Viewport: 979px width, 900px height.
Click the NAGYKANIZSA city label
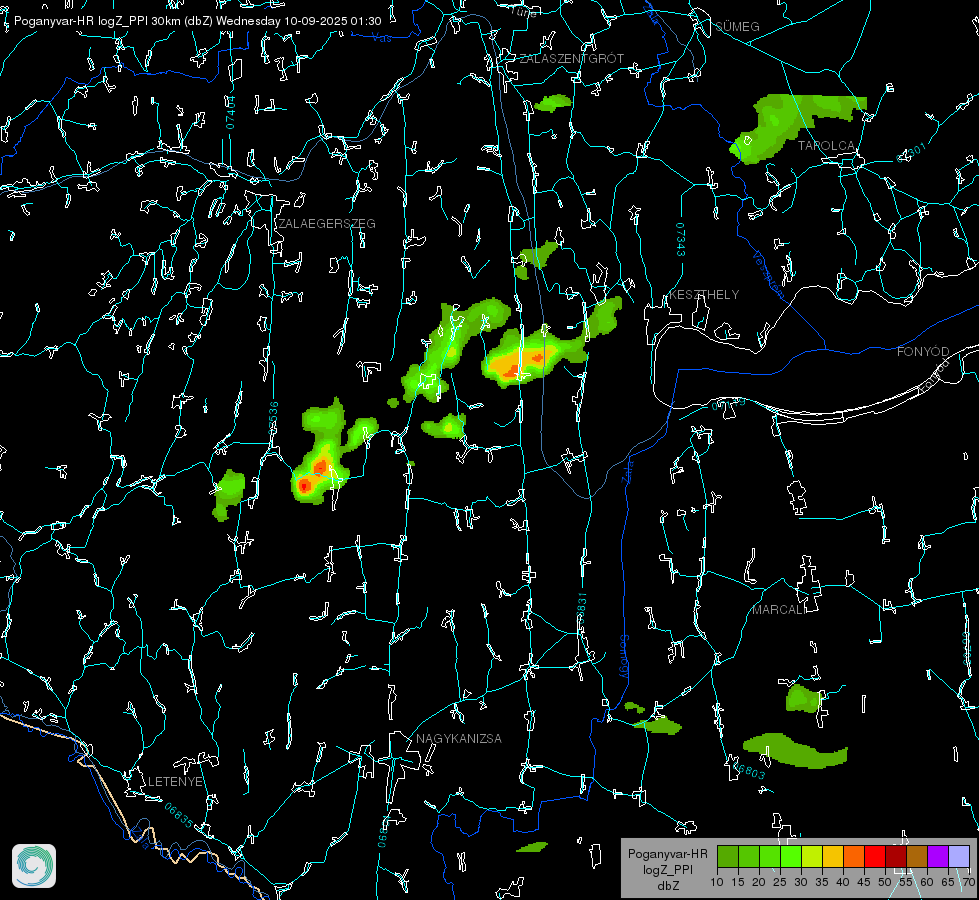tap(459, 739)
